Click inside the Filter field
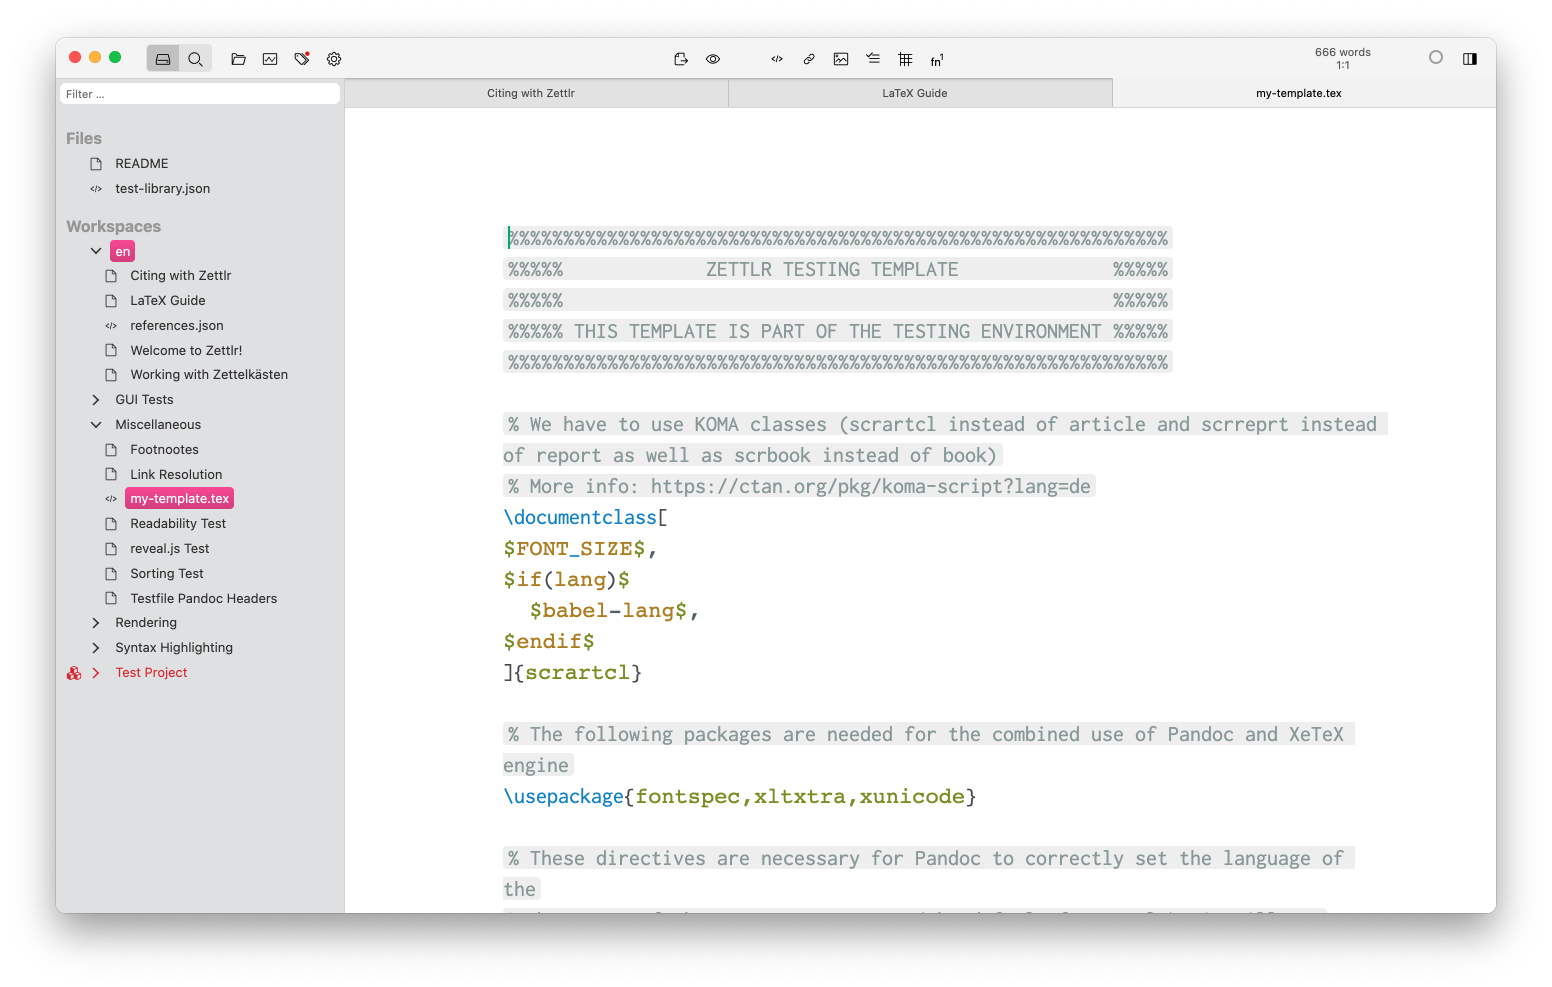This screenshot has height=987, width=1552. point(199,93)
